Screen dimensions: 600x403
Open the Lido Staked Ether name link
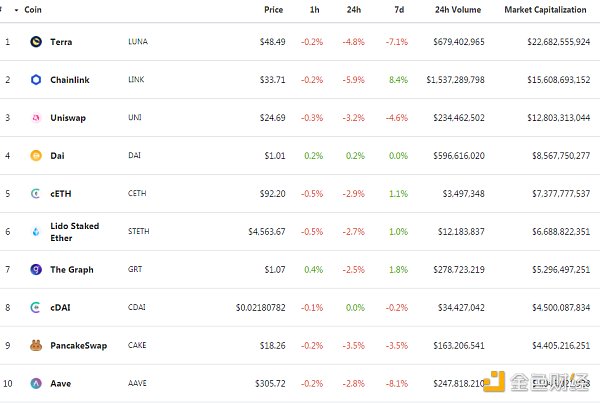[x=74, y=232]
